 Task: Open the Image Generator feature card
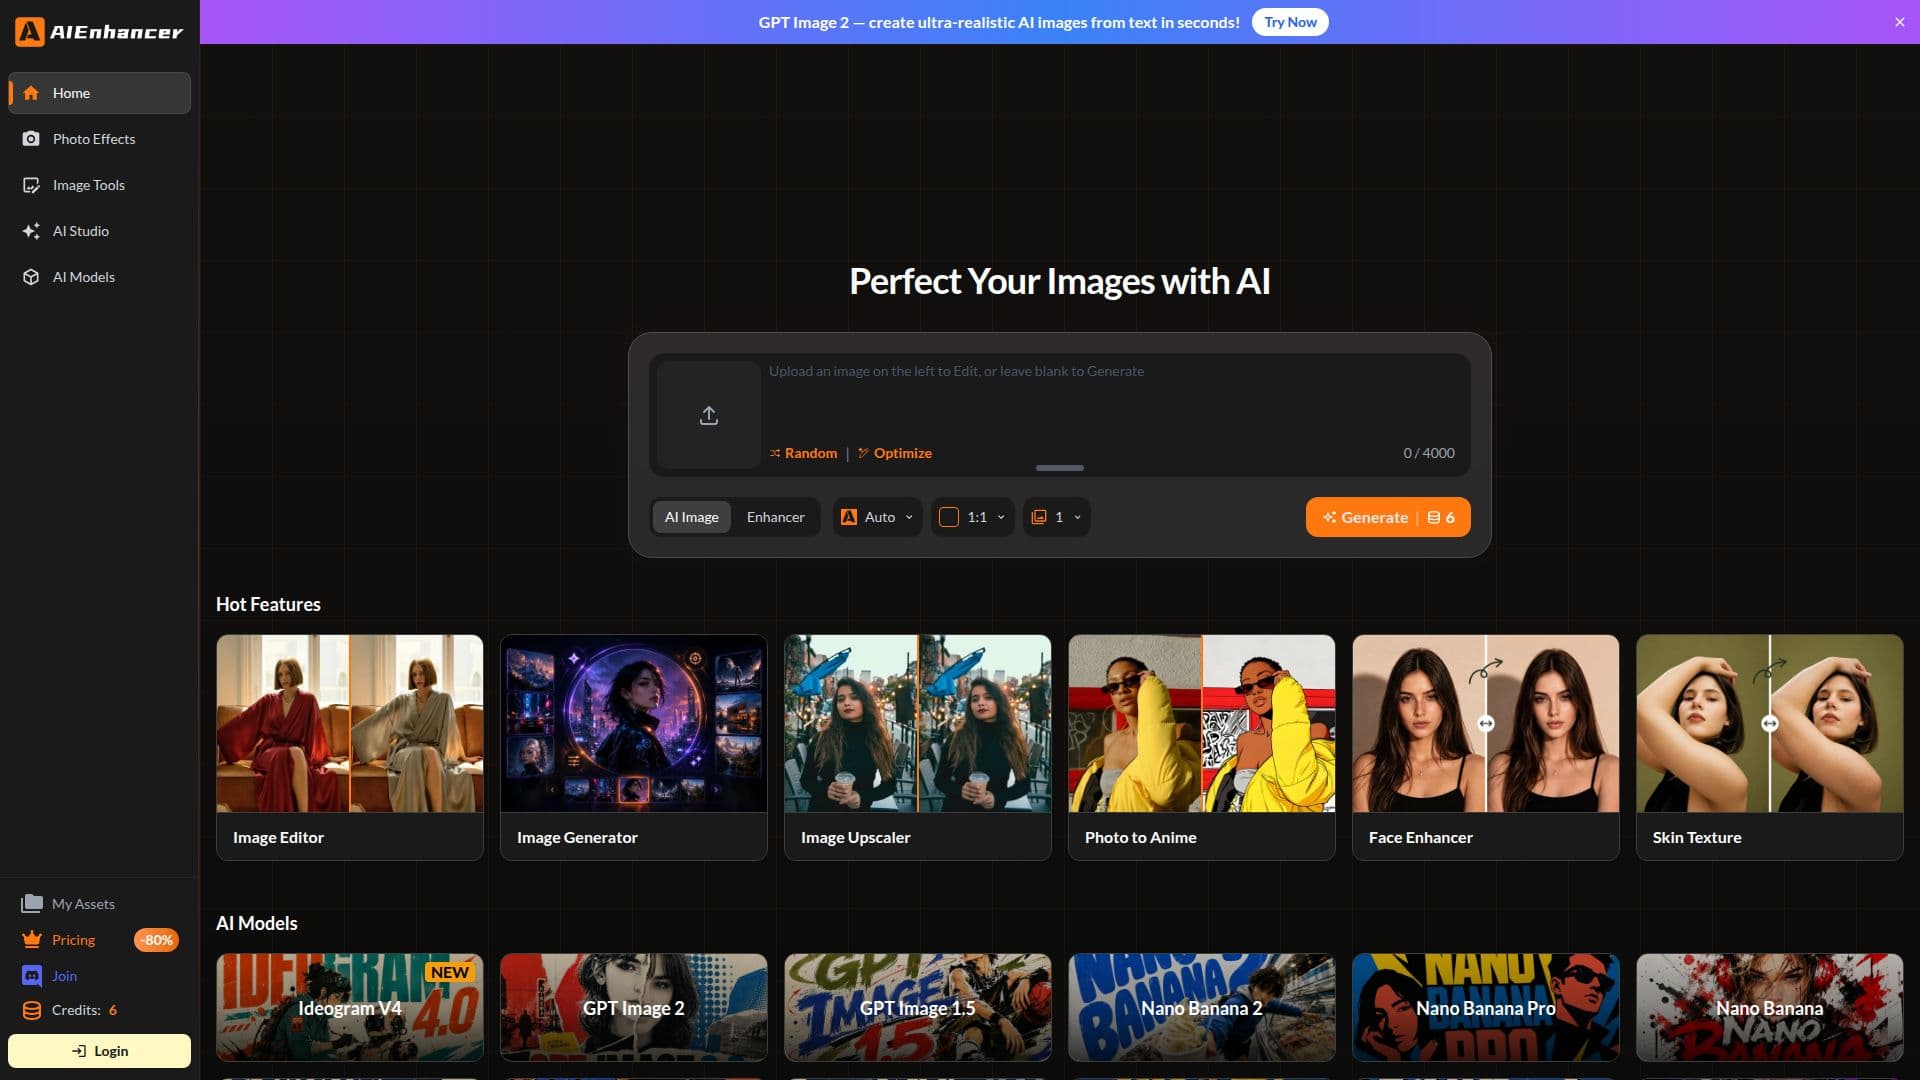pyautogui.click(x=634, y=747)
